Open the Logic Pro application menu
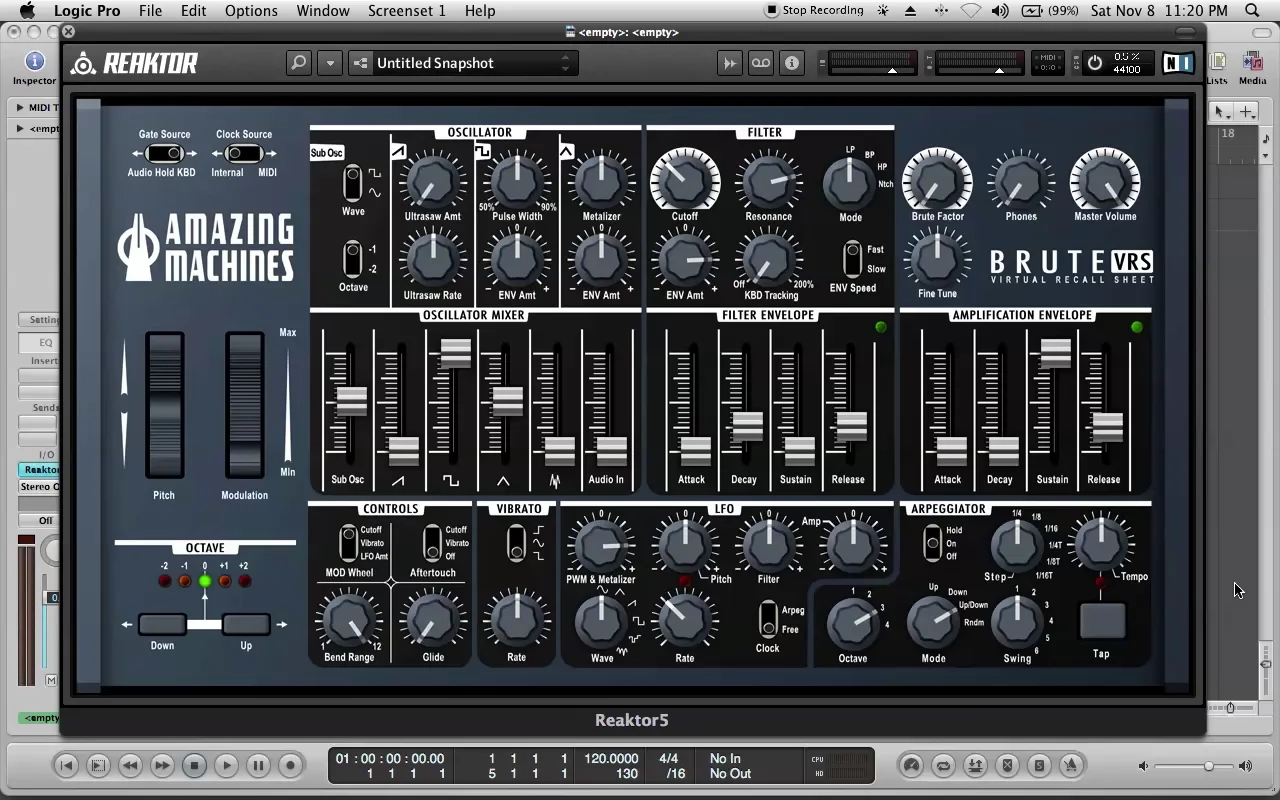 87,11
